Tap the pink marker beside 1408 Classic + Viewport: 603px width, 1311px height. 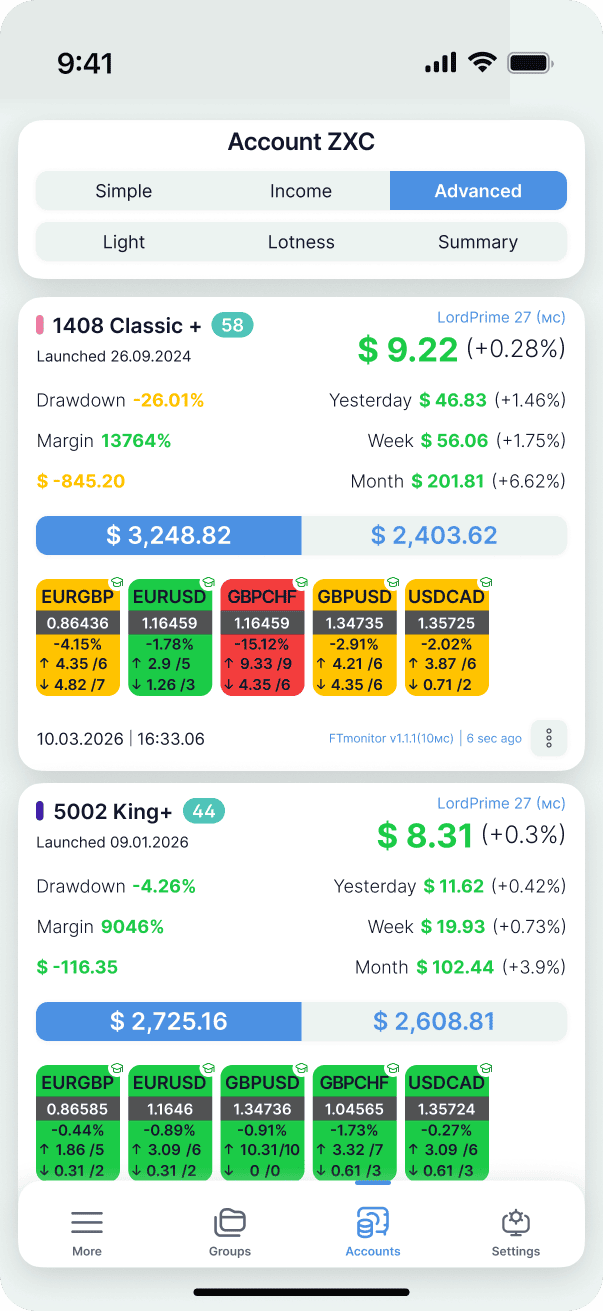pyautogui.click(x=40, y=325)
